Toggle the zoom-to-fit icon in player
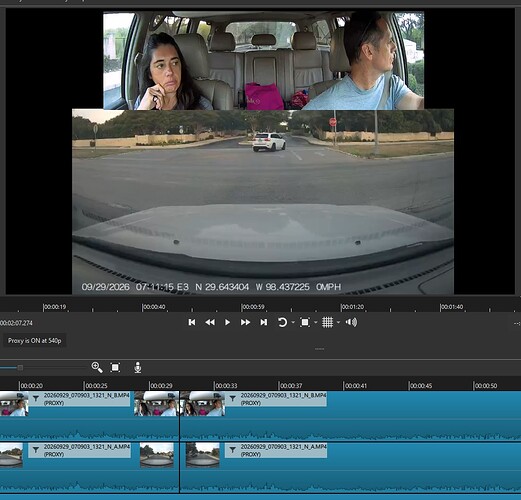The image size is (521, 500). coord(305,322)
